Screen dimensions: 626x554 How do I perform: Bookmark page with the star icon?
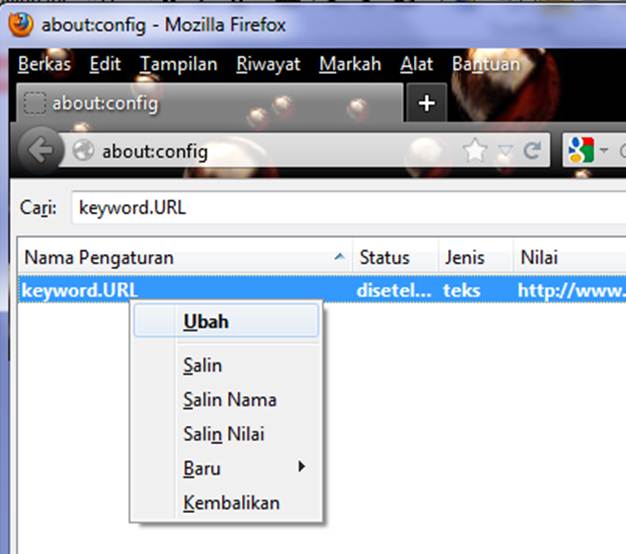tap(475, 150)
